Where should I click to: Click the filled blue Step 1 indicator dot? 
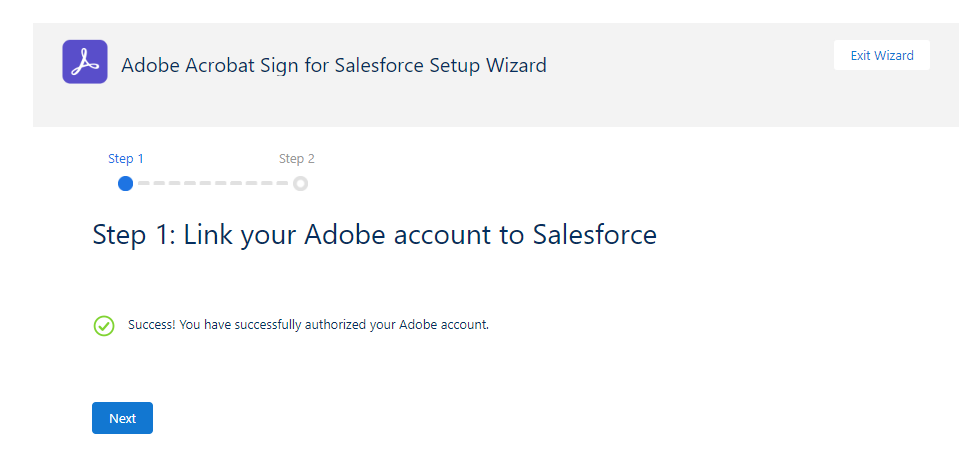[125, 183]
